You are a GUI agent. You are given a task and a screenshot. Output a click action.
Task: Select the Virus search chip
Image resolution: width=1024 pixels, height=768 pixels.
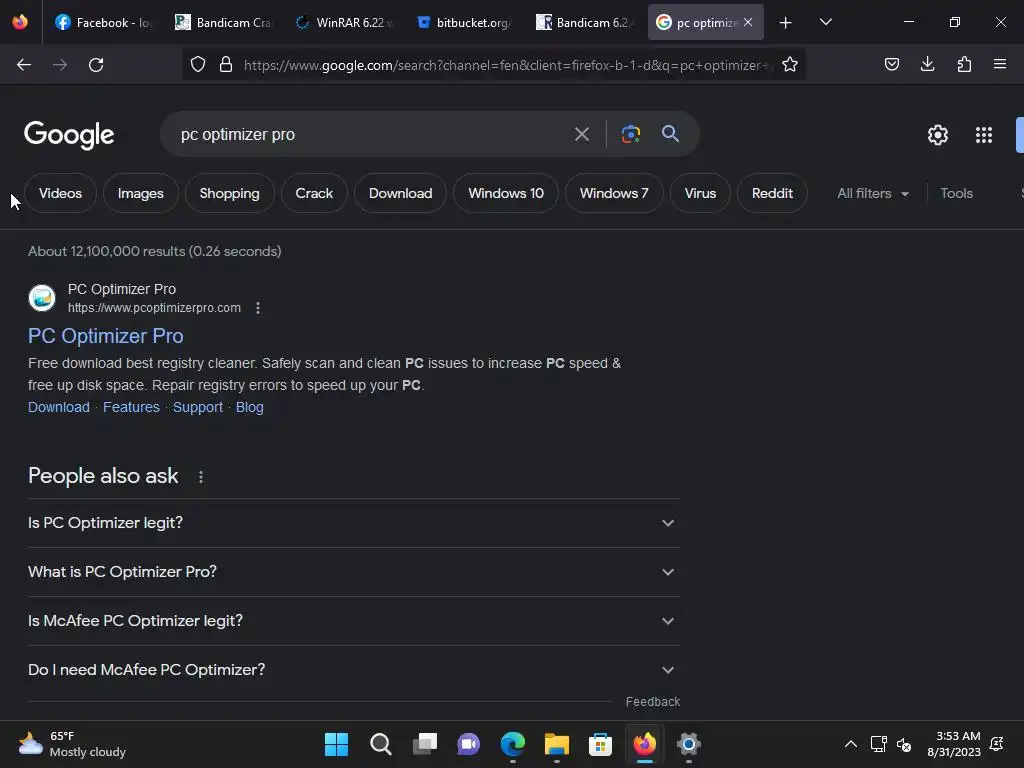pos(700,193)
